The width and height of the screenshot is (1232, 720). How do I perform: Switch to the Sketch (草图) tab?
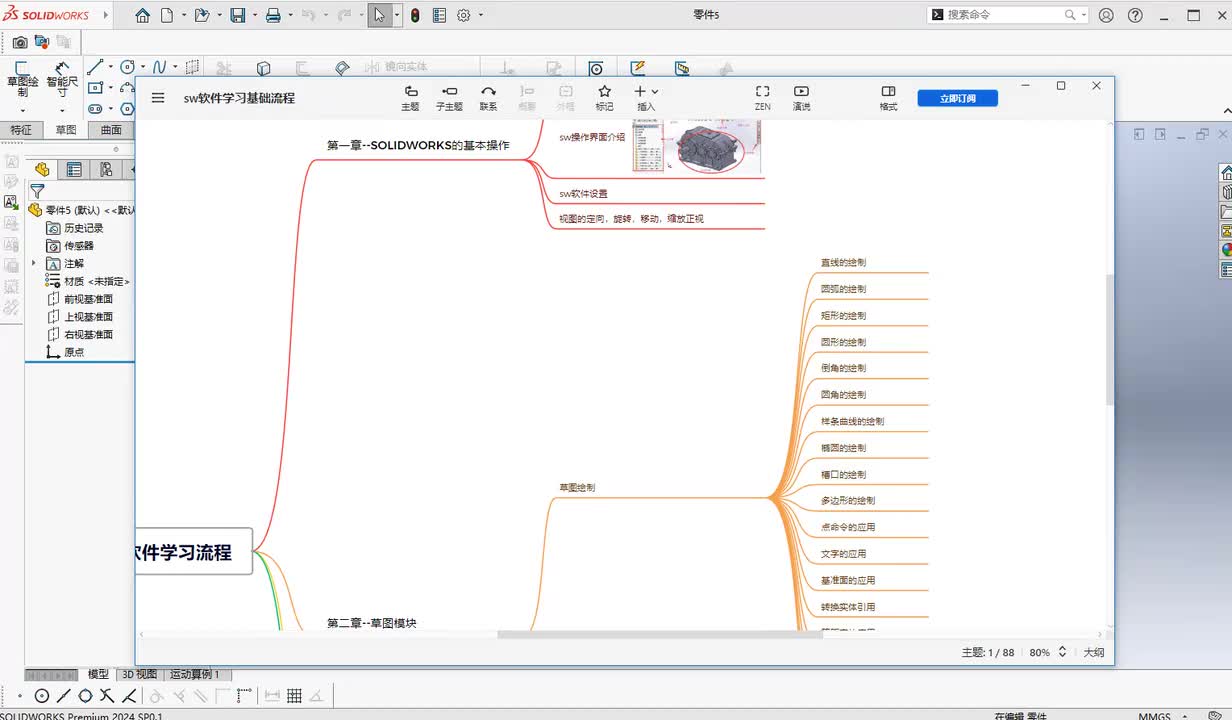(66, 130)
